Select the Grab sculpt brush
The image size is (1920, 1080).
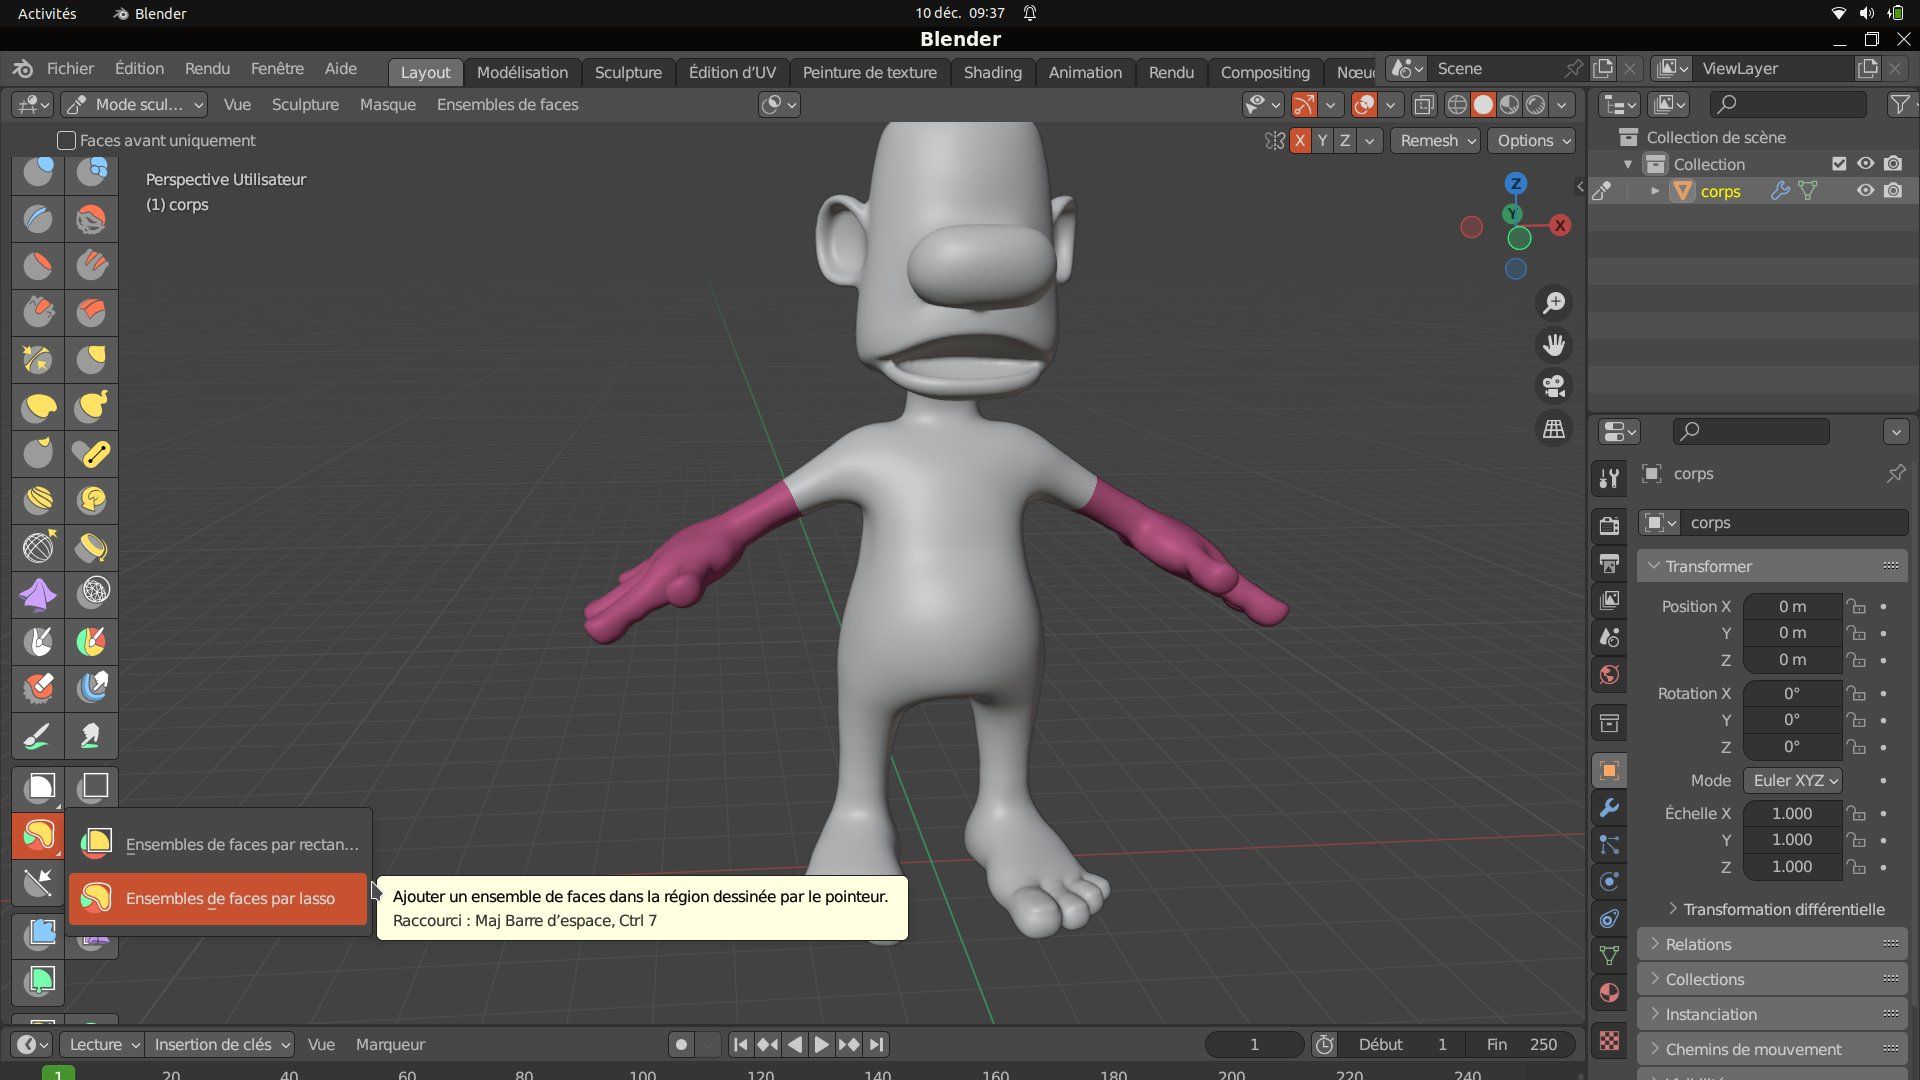pyautogui.click(x=92, y=360)
